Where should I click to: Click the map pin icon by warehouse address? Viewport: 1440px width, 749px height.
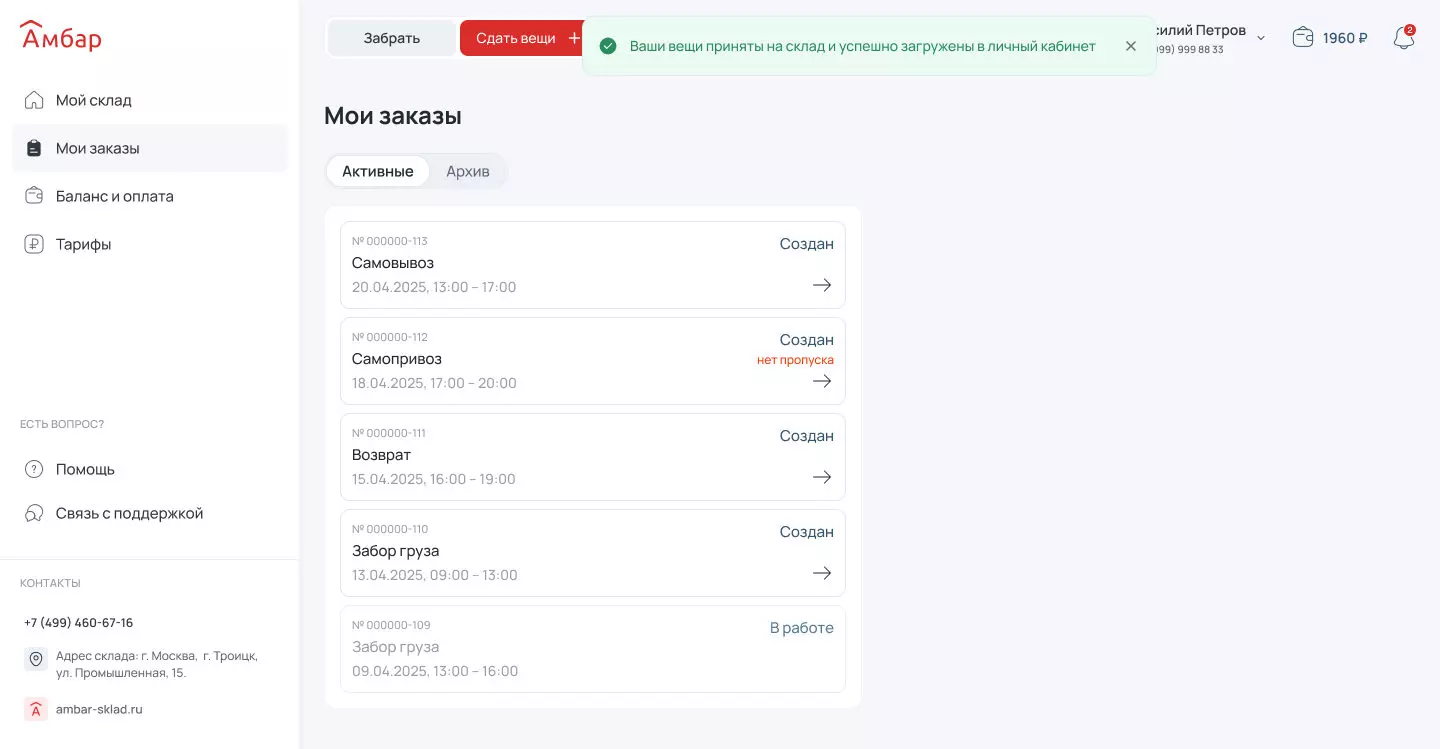[36, 659]
